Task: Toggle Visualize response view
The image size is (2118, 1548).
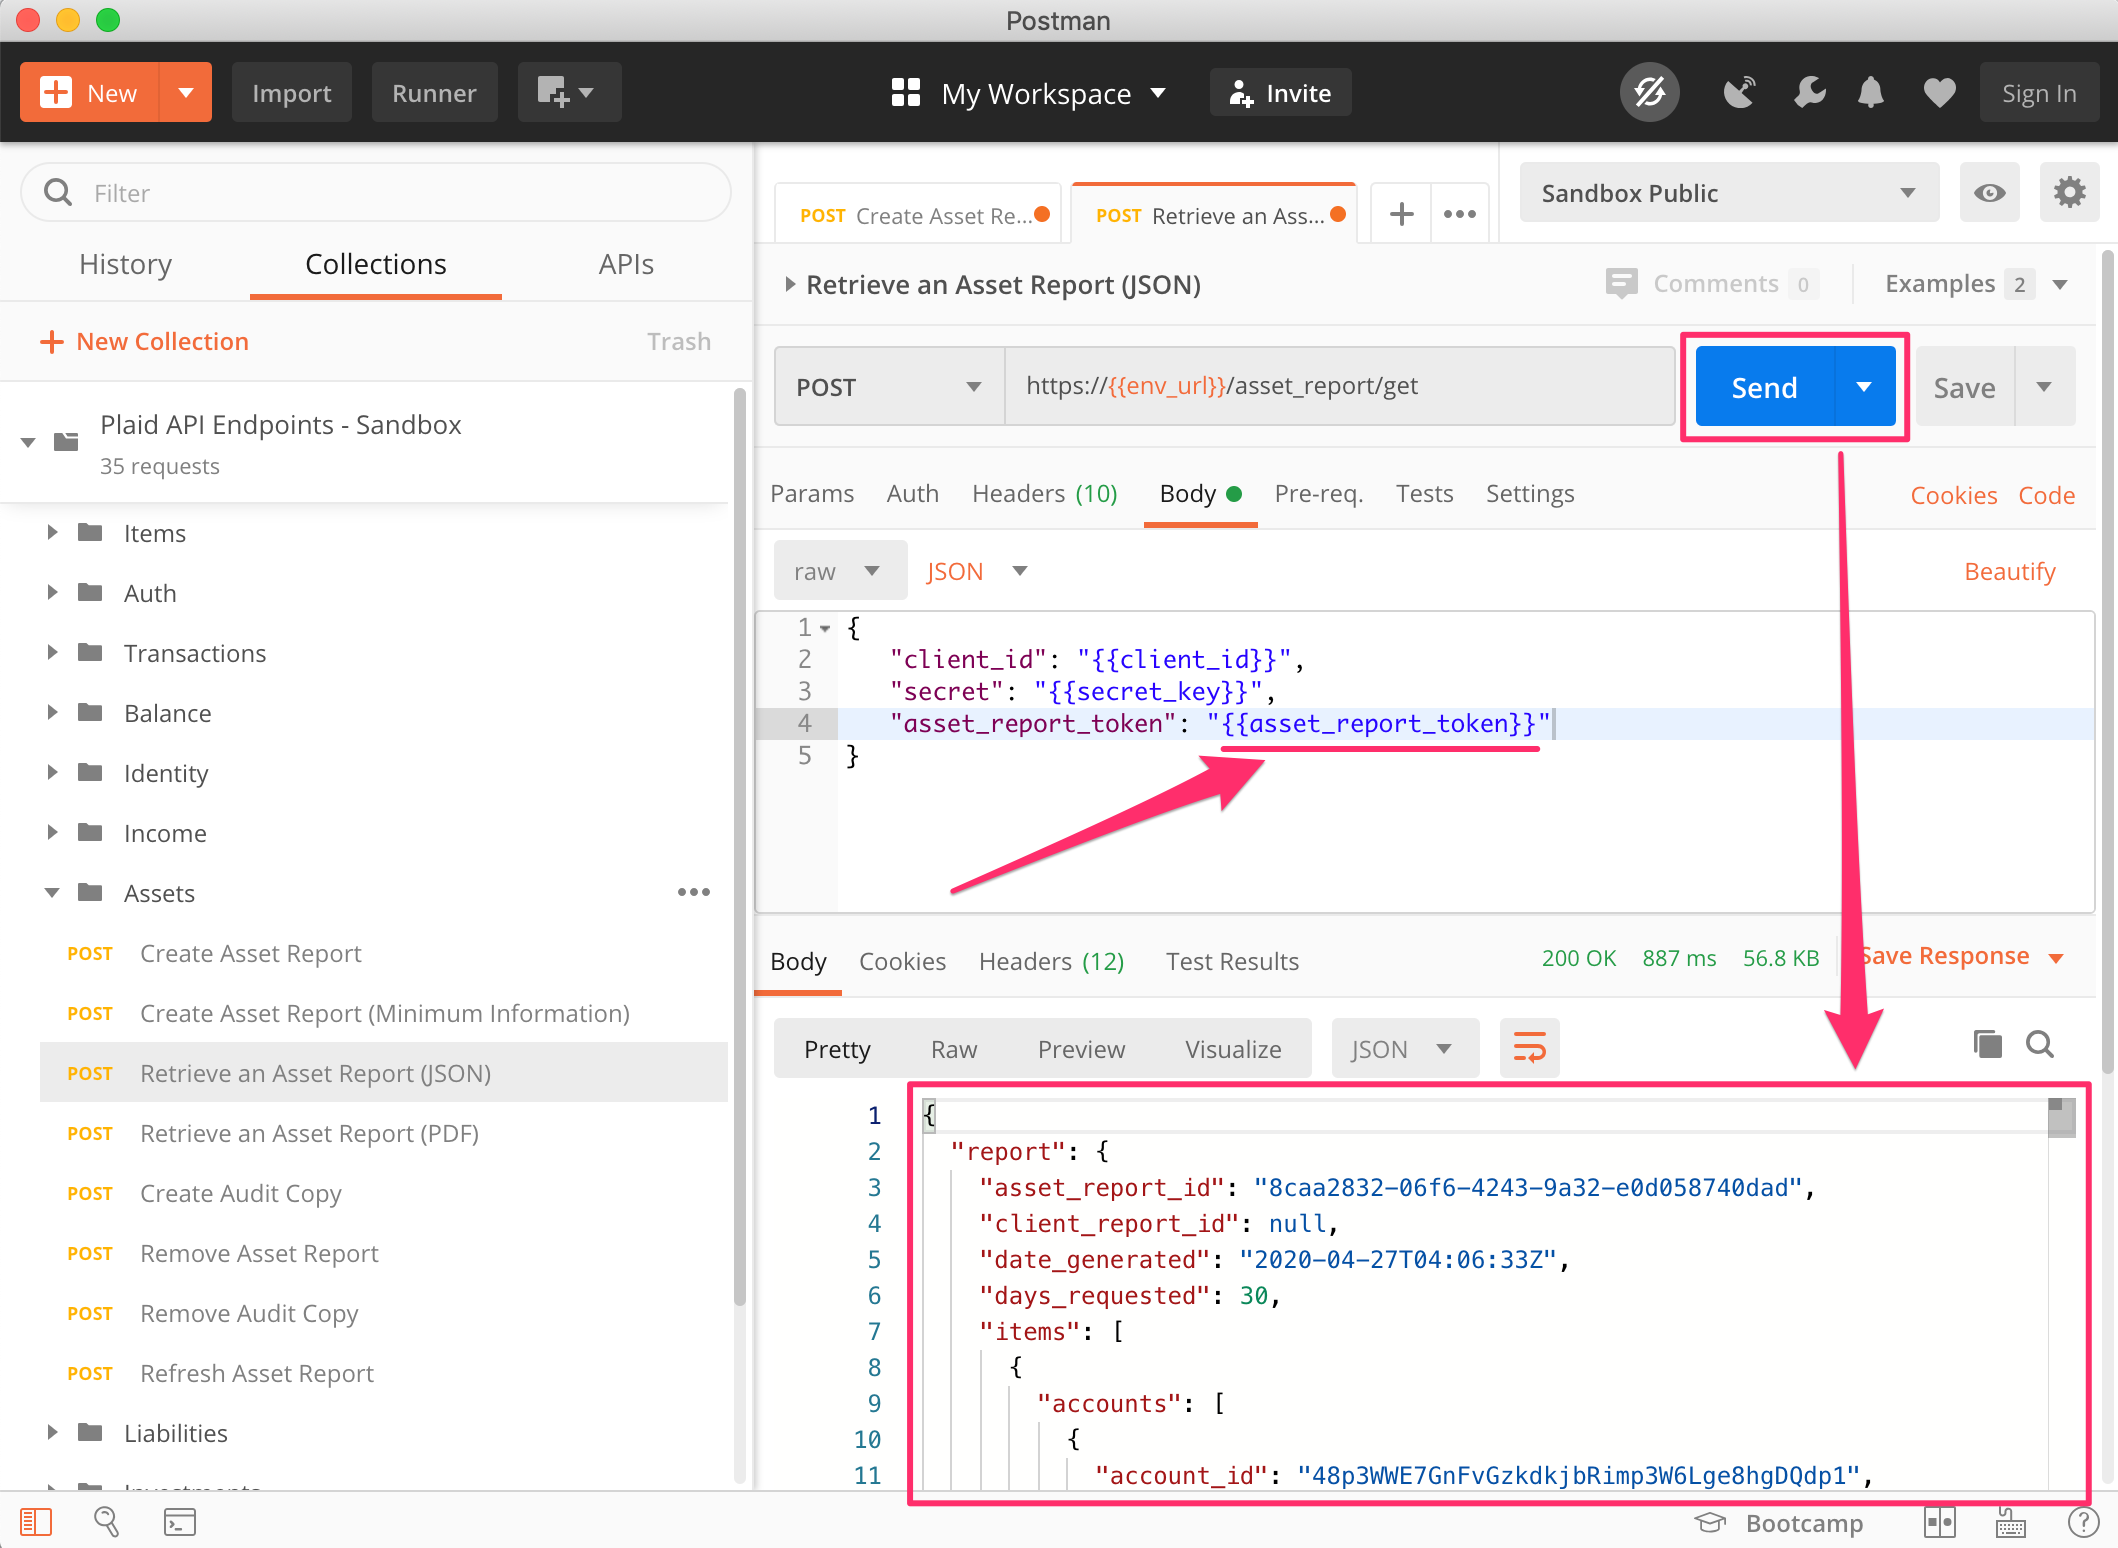Action: [x=1237, y=1048]
